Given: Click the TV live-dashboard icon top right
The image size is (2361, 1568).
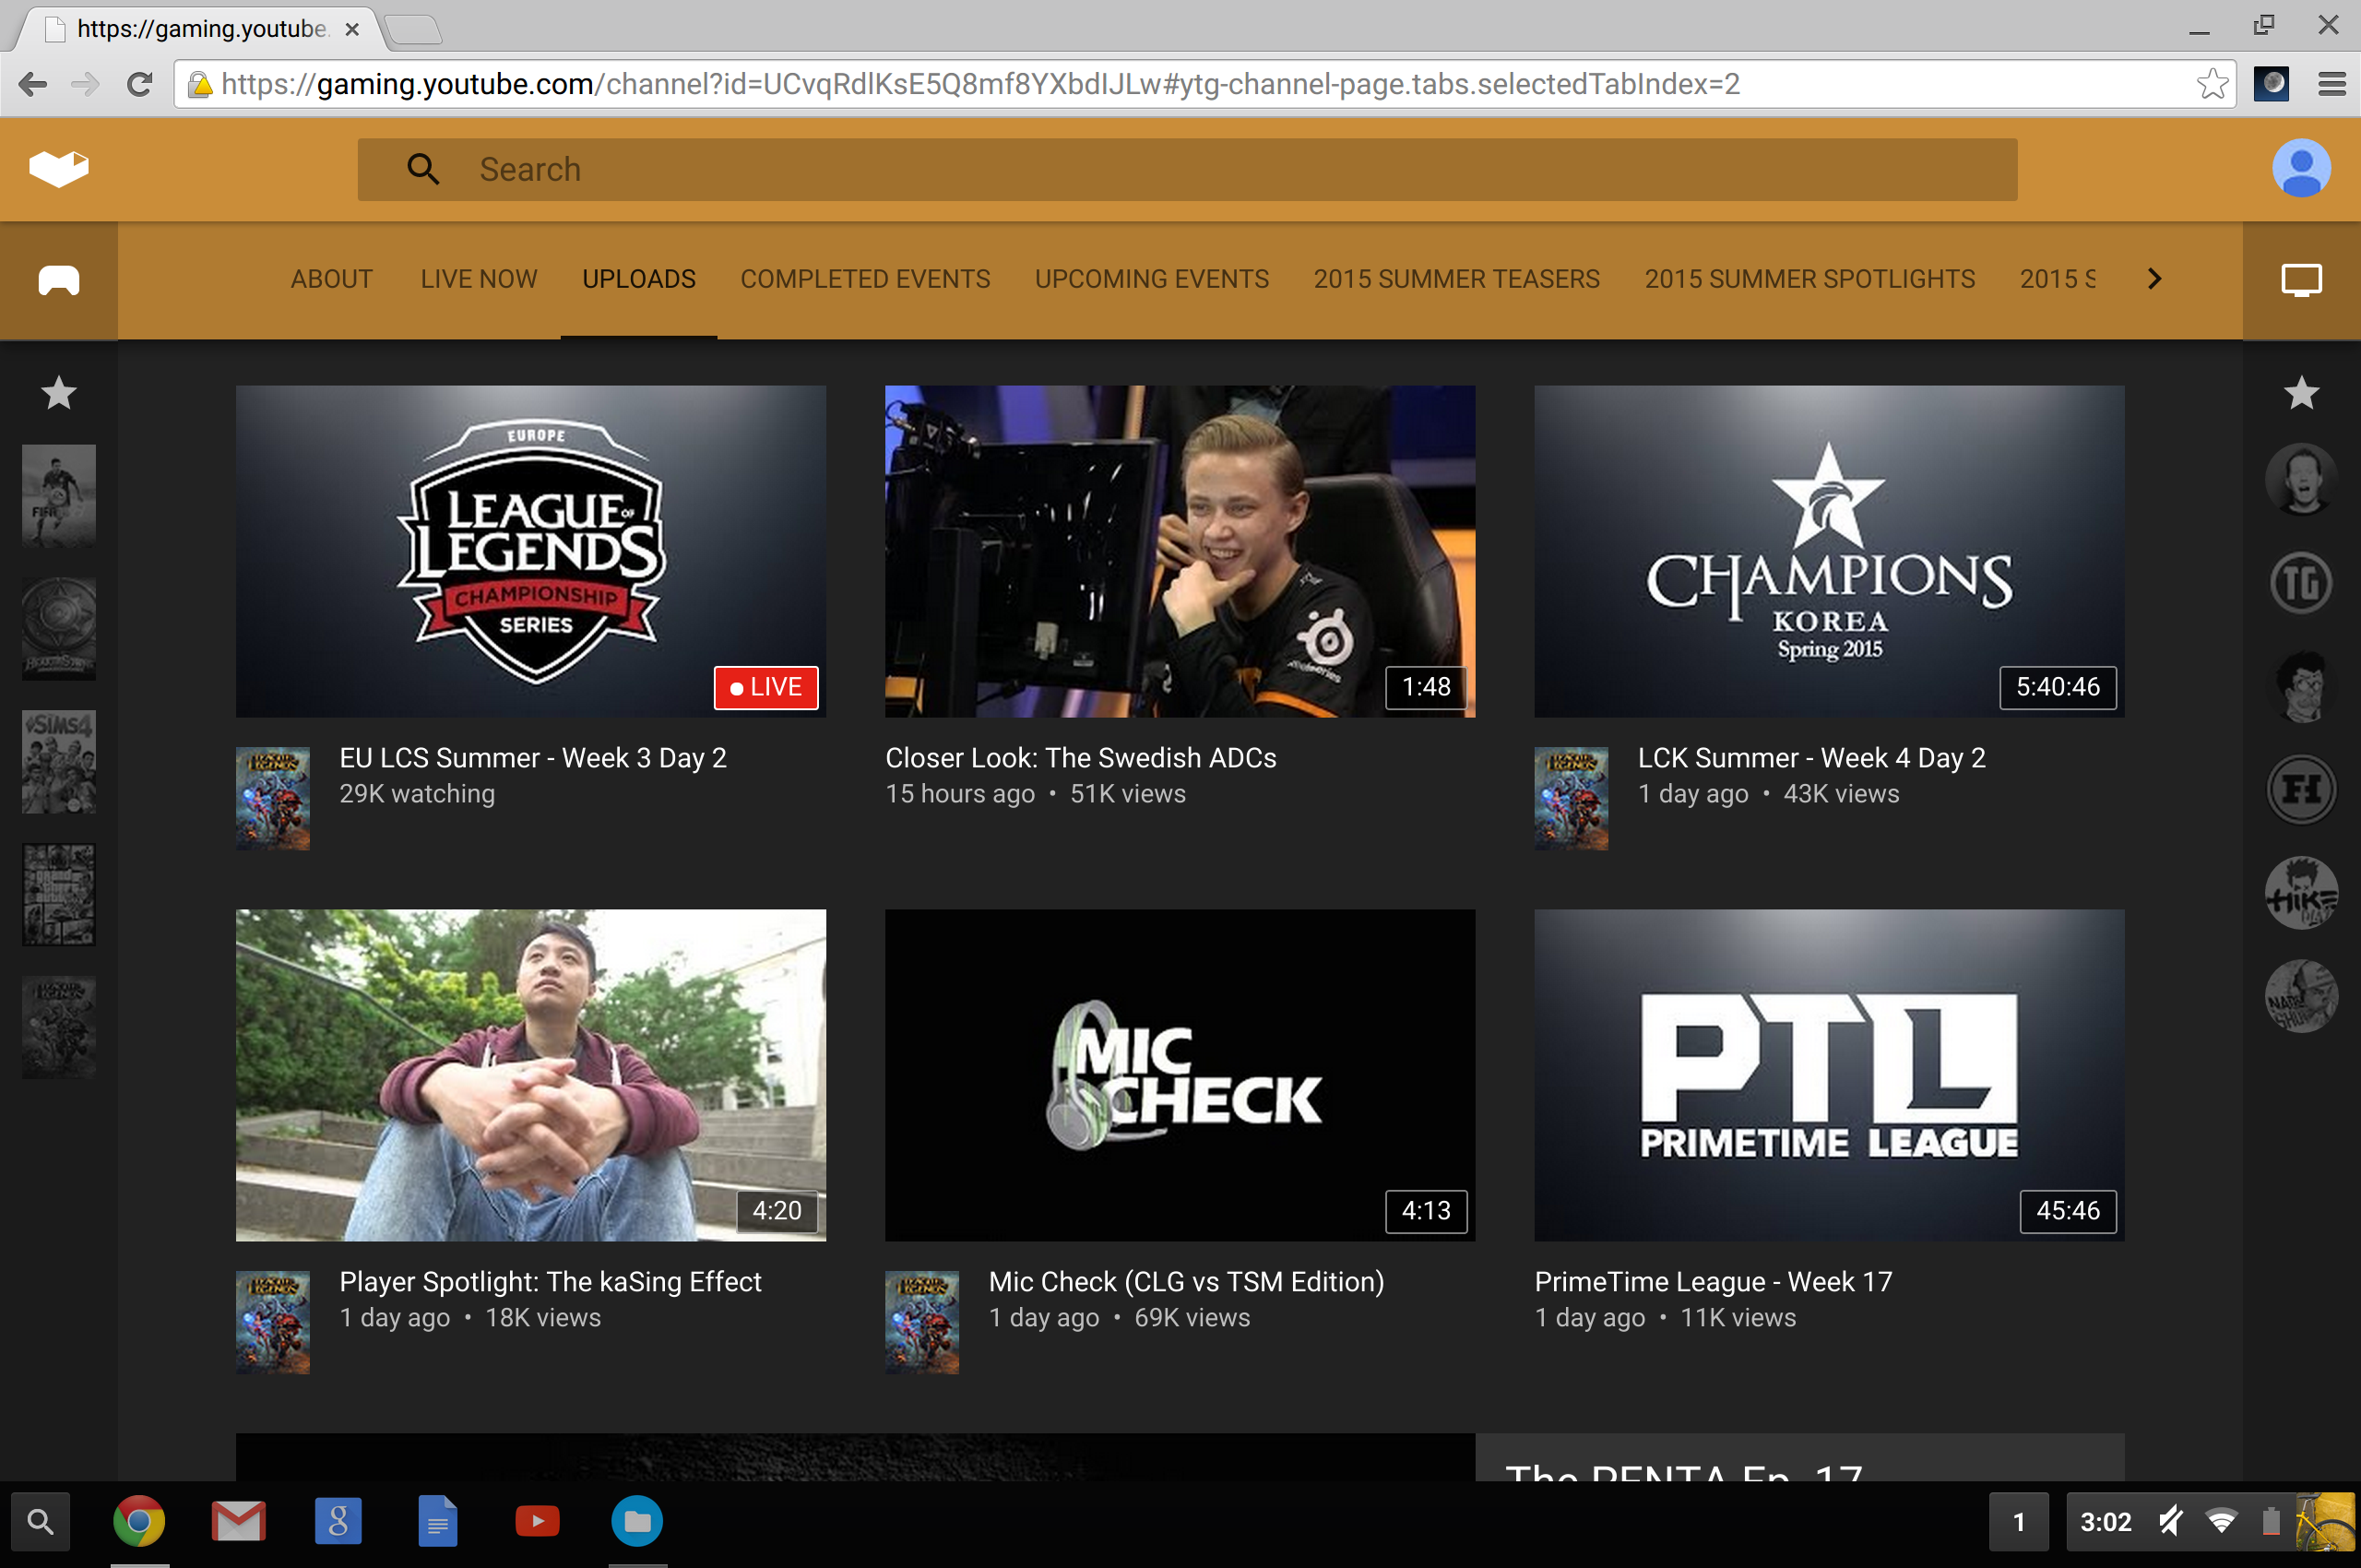Looking at the screenshot, I should tap(2300, 280).
